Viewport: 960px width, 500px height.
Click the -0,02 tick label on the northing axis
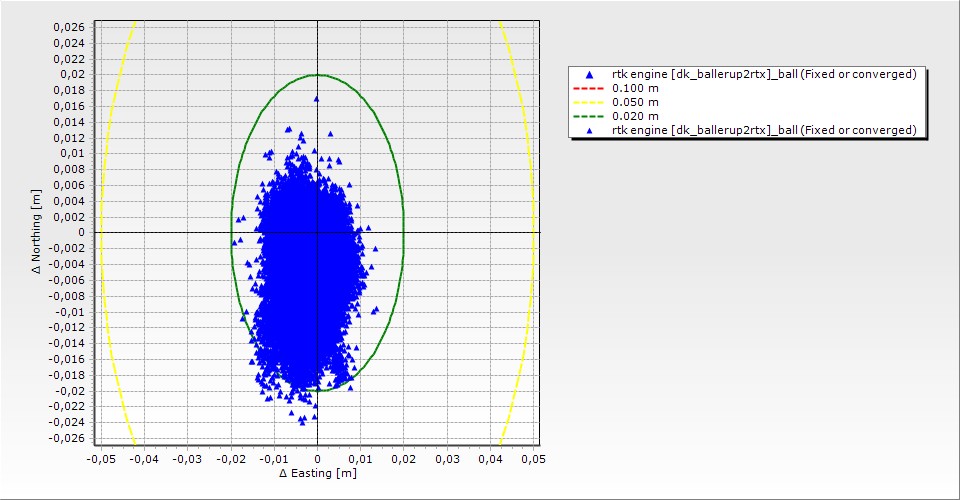pos(70,391)
